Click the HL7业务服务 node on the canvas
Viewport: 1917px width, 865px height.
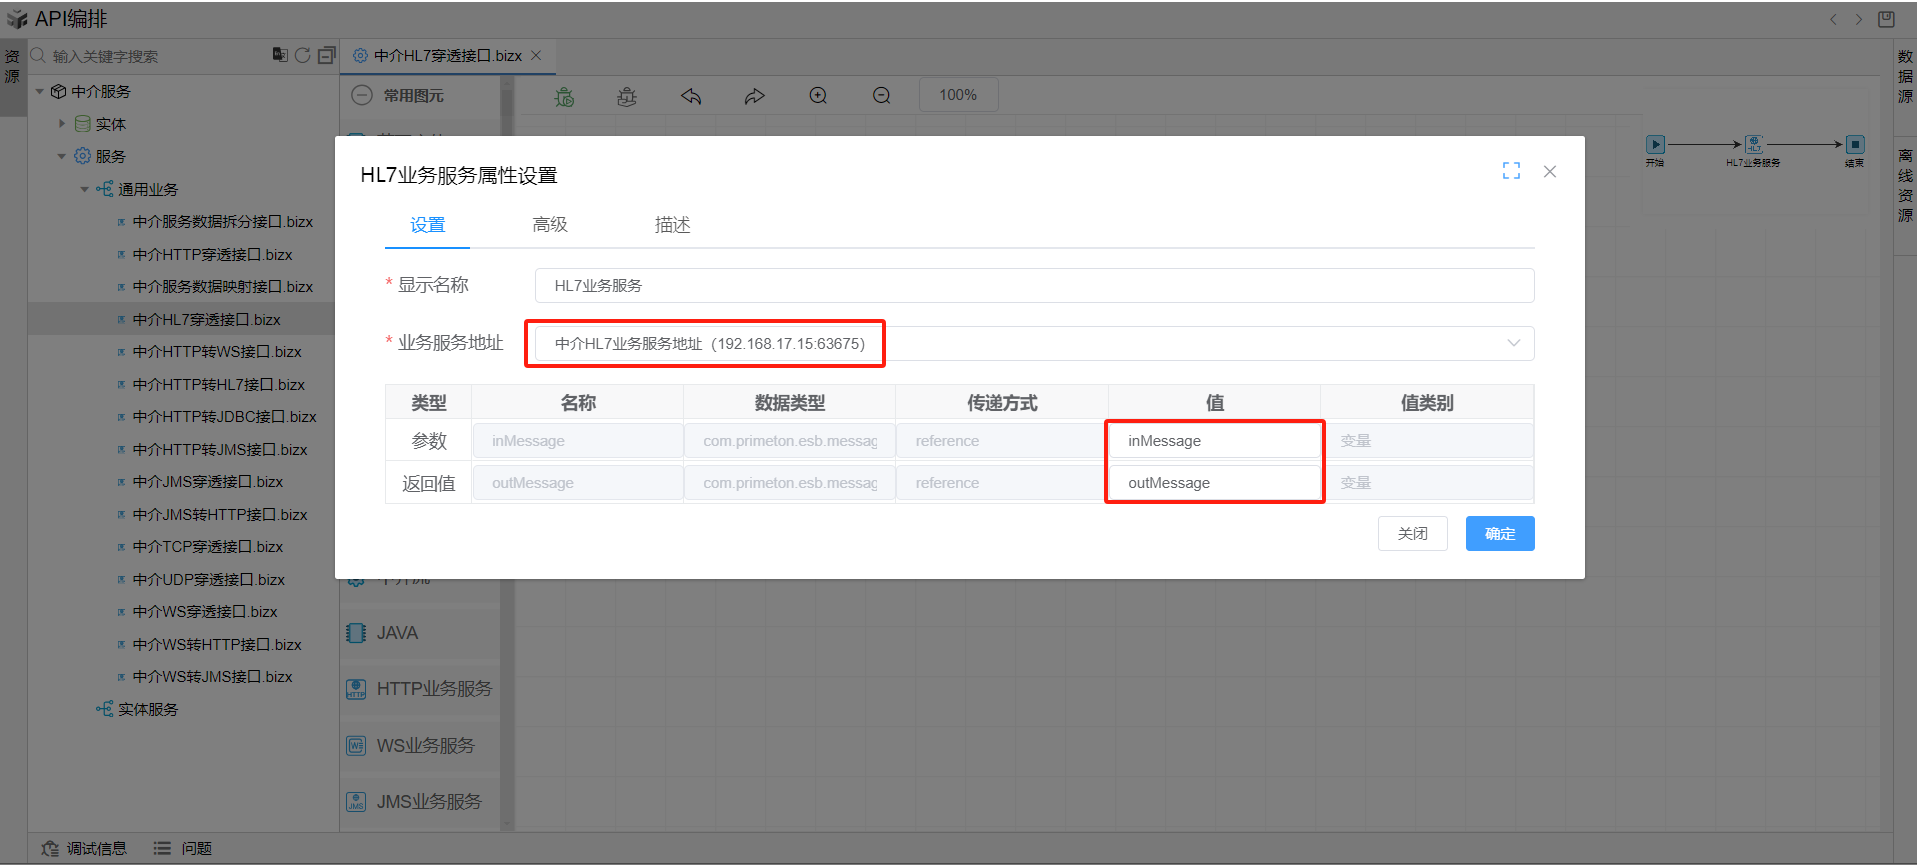pos(1753,145)
